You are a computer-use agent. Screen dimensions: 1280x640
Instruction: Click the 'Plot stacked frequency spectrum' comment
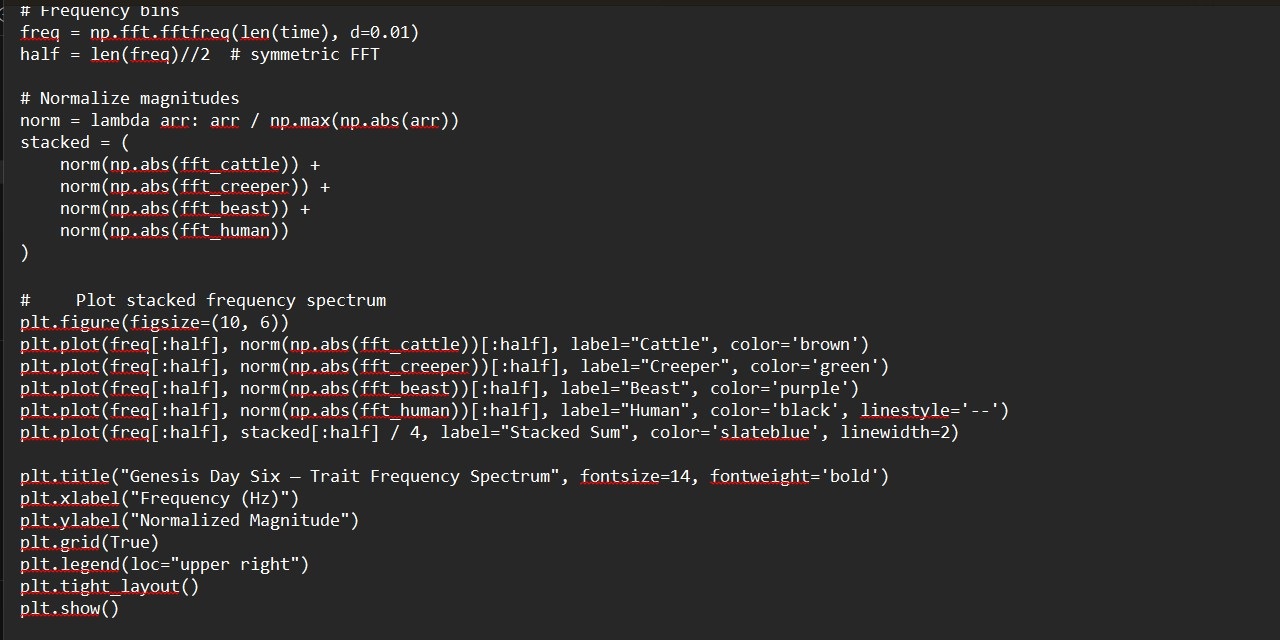click(x=230, y=300)
